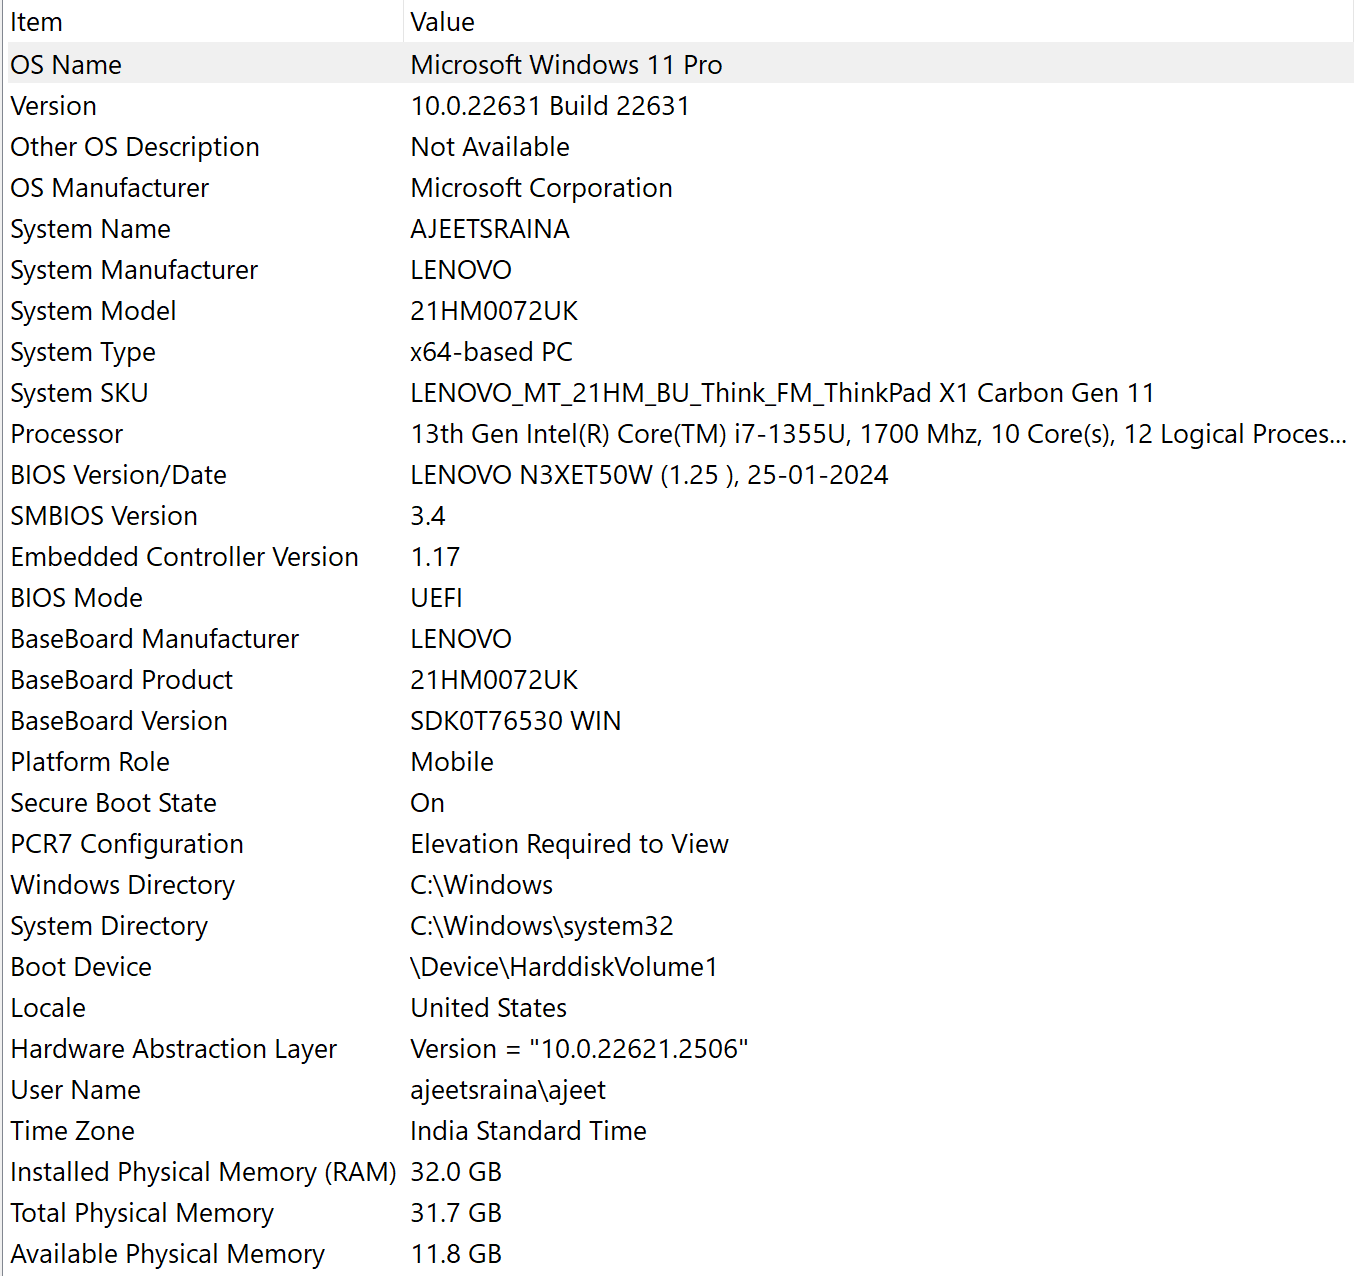Select Windows Directory row
Screen dimensions: 1370x1276
pos(681,885)
